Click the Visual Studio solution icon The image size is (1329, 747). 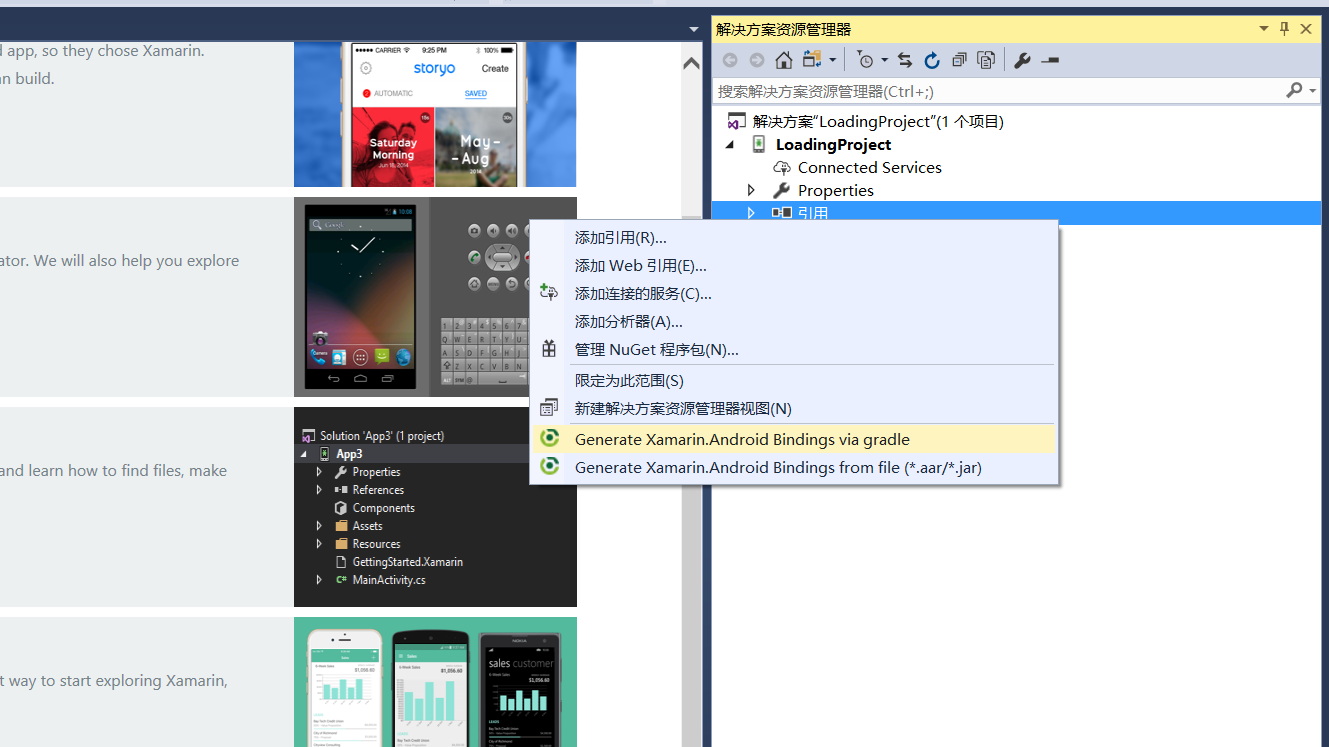coord(736,121)
